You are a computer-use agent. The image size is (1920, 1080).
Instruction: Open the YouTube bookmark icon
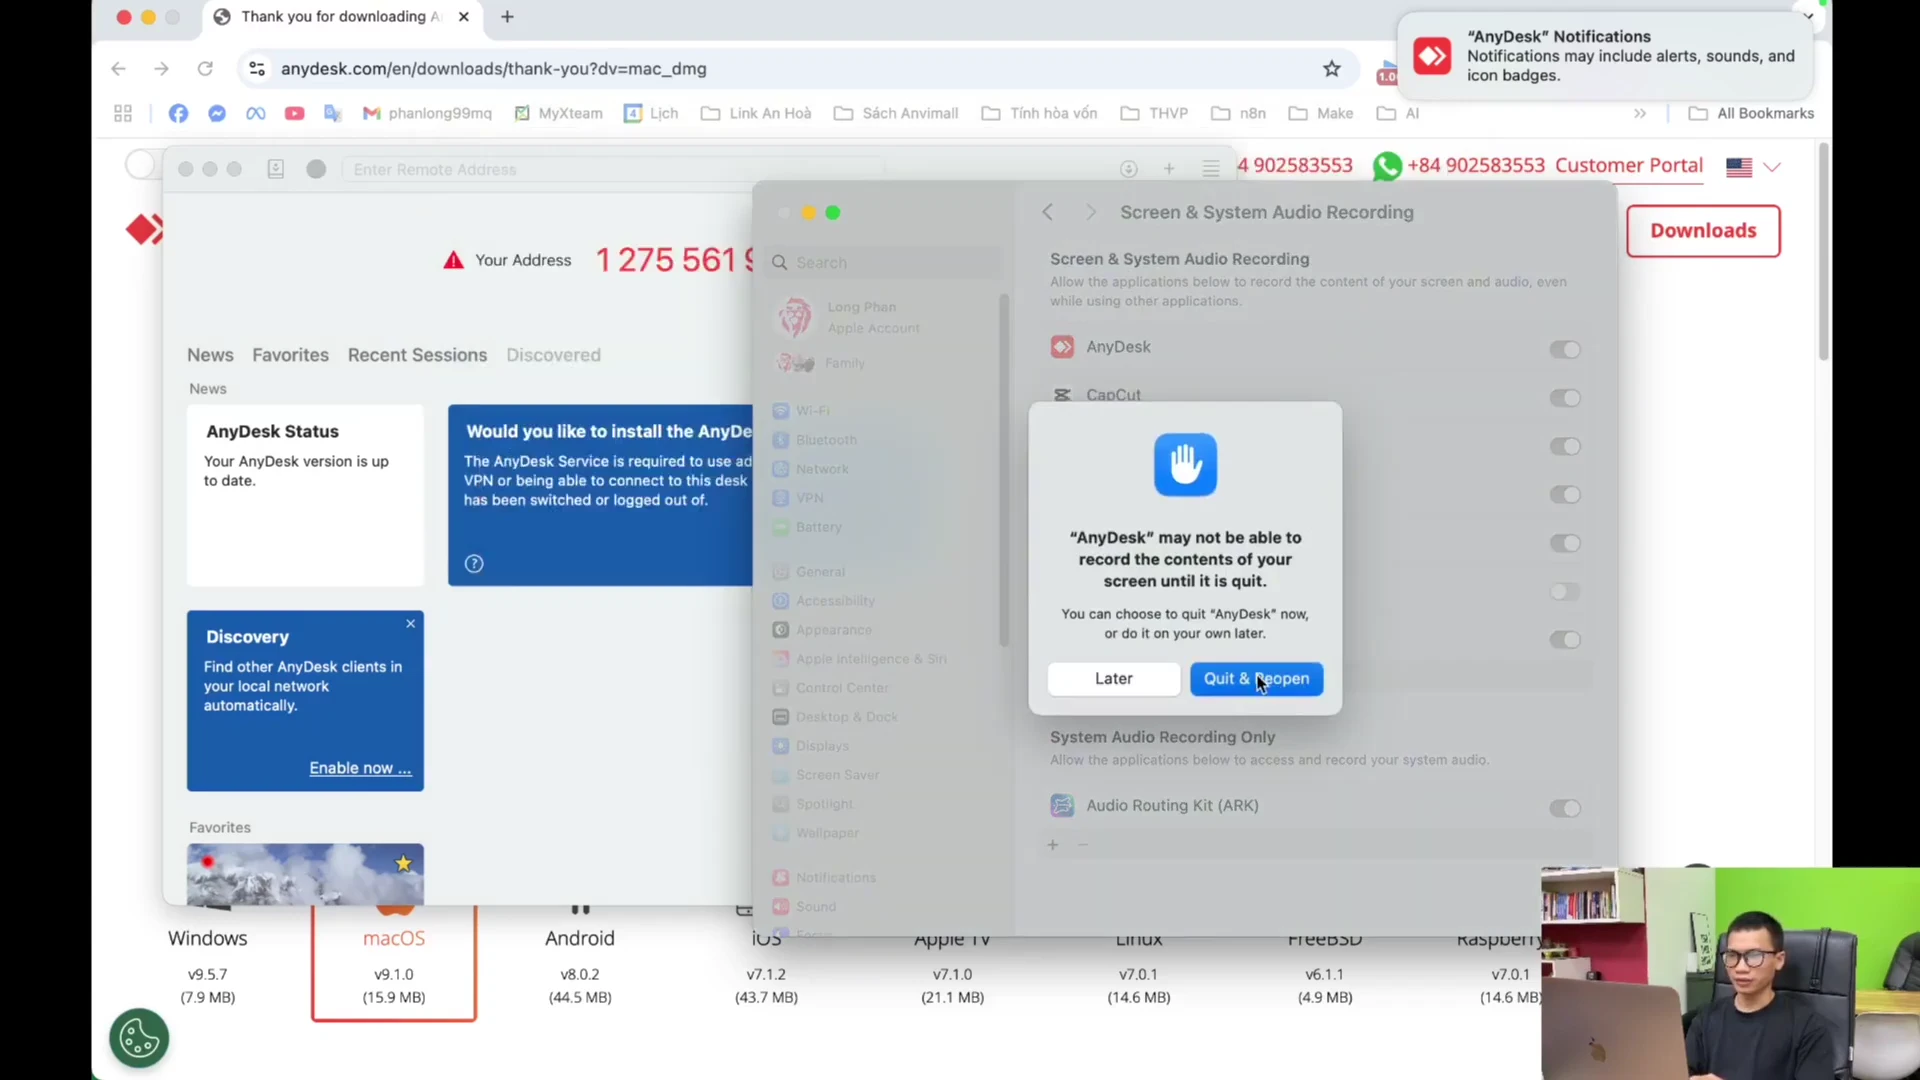(294, 113)
